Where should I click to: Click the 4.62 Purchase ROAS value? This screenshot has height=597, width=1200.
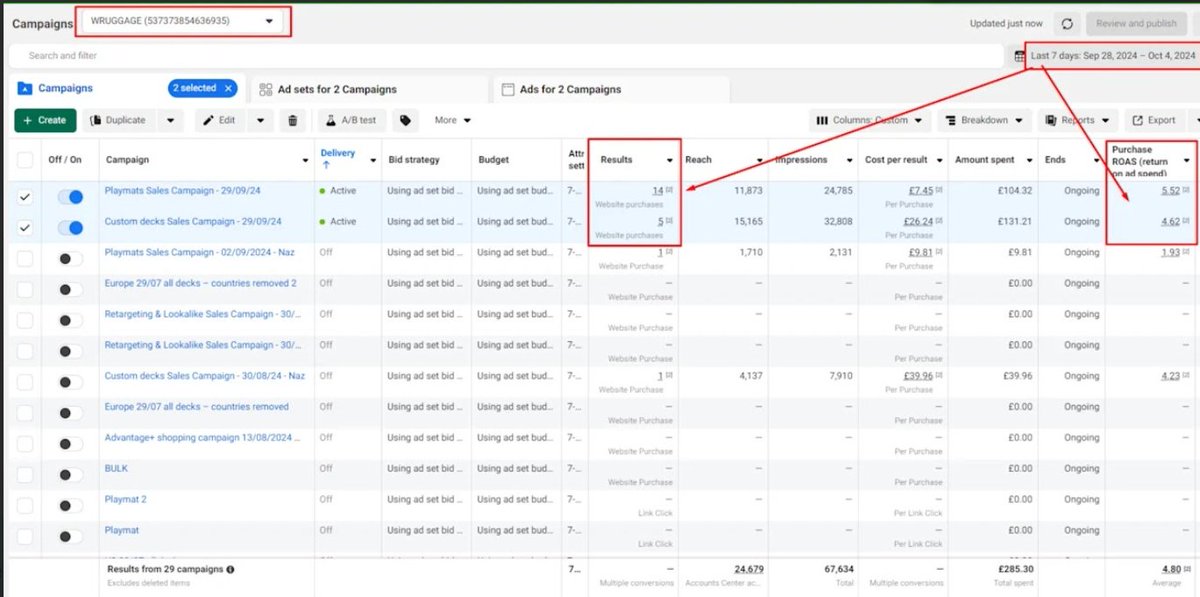pos(1170,221)
